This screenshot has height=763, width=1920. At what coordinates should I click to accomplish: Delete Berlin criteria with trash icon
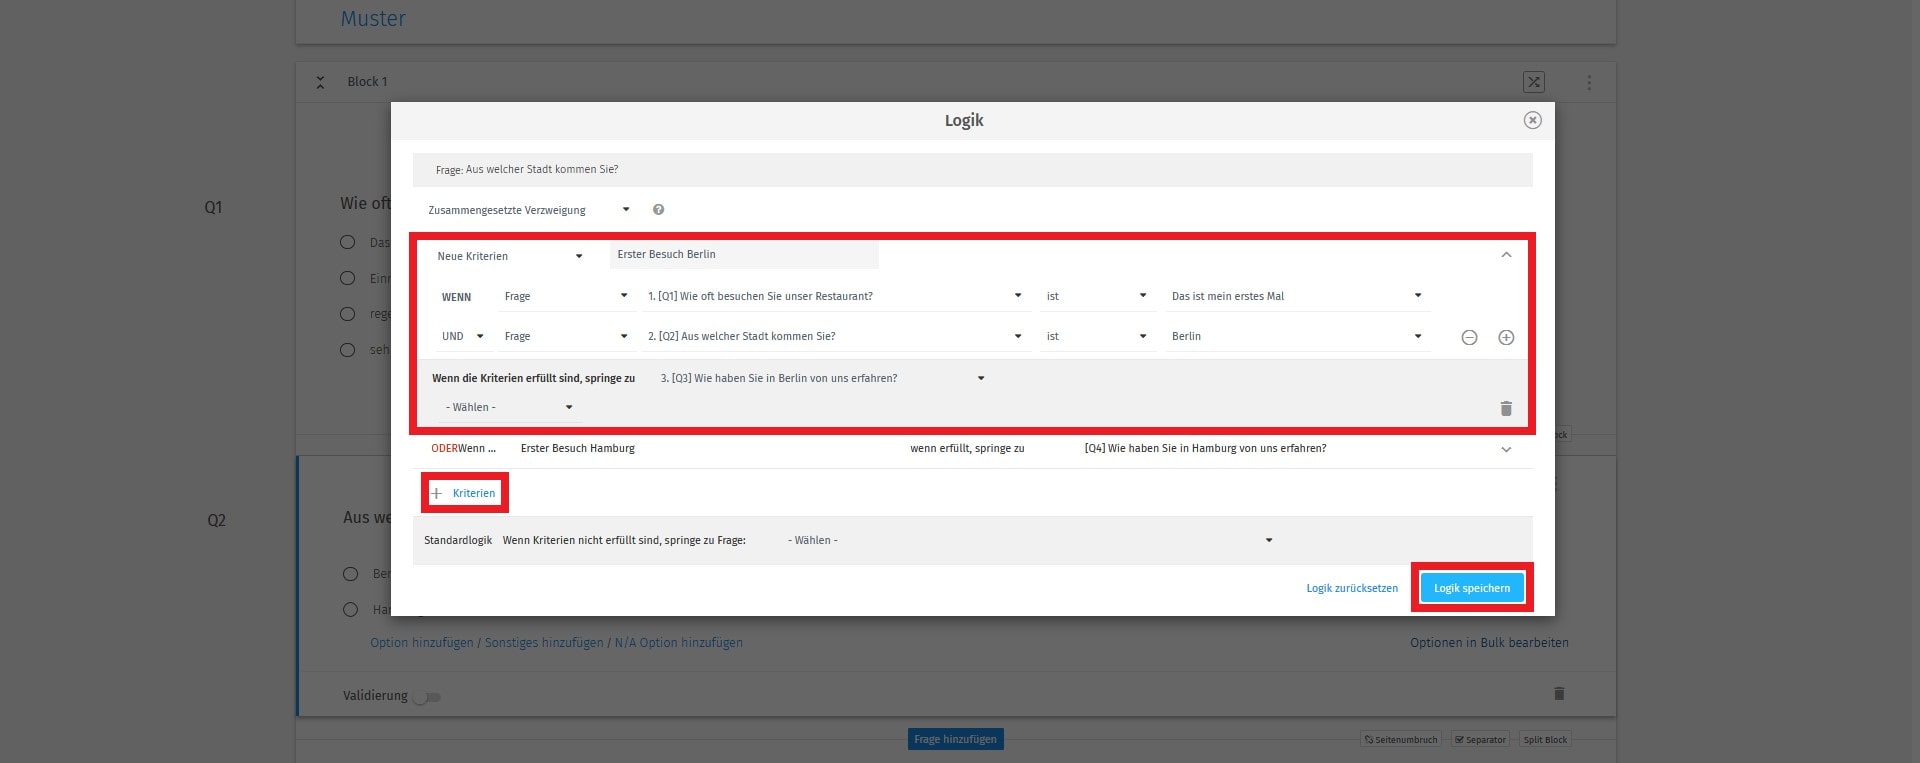[x=1506, y=408]
